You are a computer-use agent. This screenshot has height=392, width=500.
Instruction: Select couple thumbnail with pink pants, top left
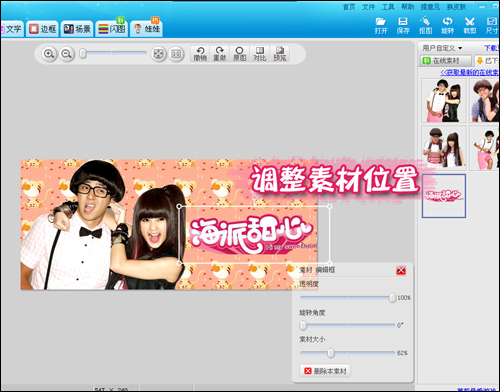(444, 101)
